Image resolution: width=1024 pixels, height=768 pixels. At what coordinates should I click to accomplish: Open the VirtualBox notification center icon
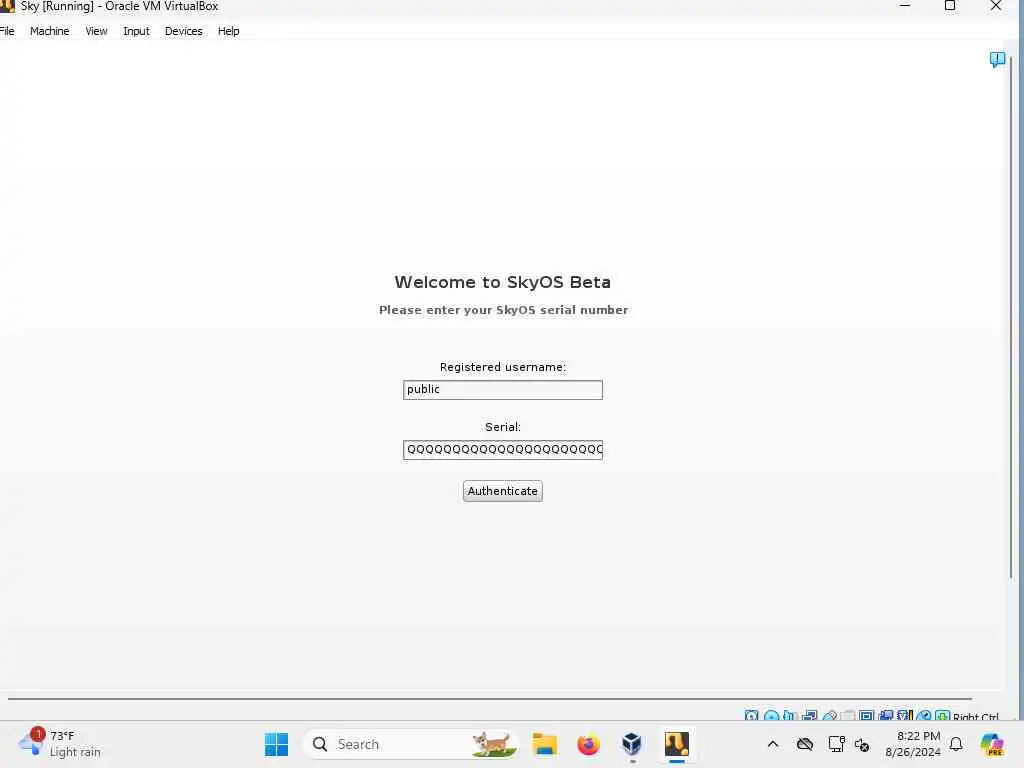(x=997, y=60)
